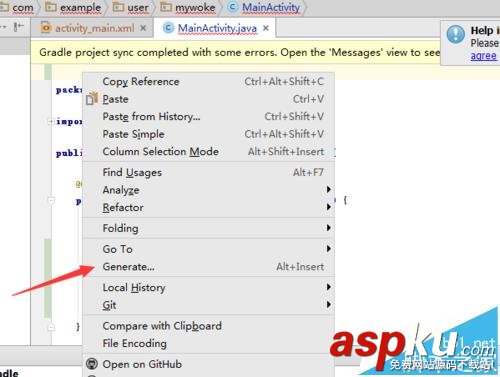Open the Analyze submenu
Viewport: 500px width, 377px height.
point(208,190)
